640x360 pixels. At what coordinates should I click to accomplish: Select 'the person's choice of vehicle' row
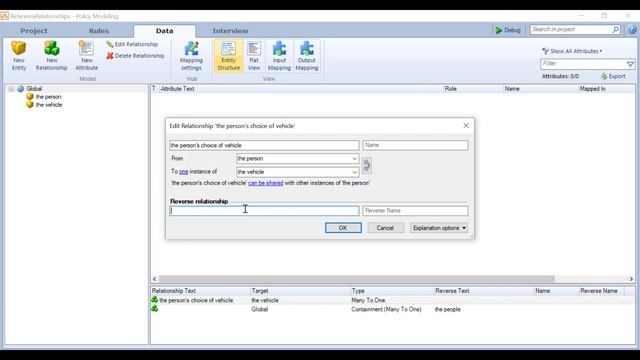coord(393,300)
